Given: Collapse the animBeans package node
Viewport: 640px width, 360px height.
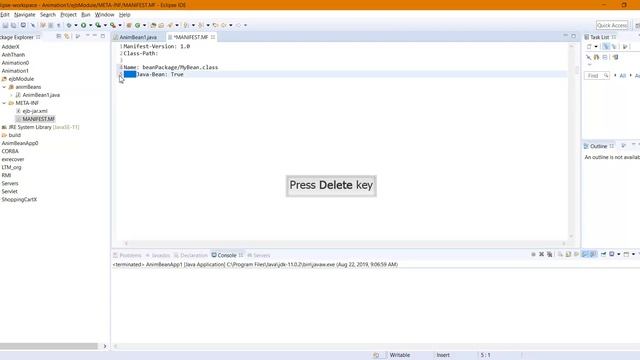Looking at the screenshot, I should click(4, 87).
